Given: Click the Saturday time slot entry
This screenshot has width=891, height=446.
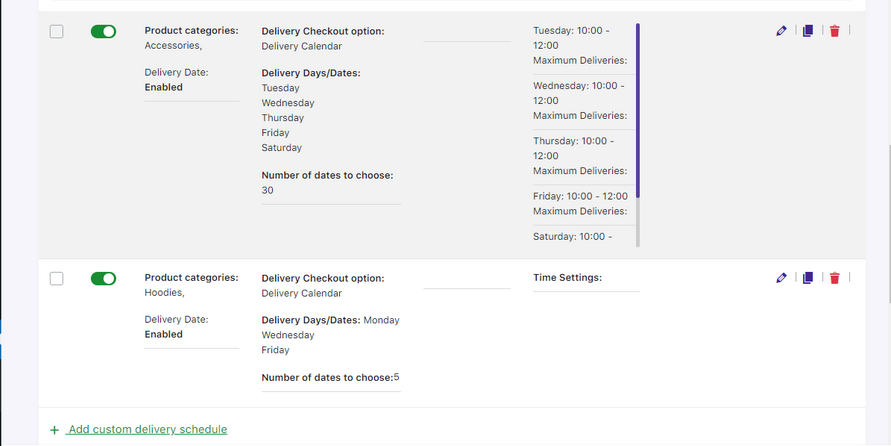Looking at the screenshot, I should 572,236.
